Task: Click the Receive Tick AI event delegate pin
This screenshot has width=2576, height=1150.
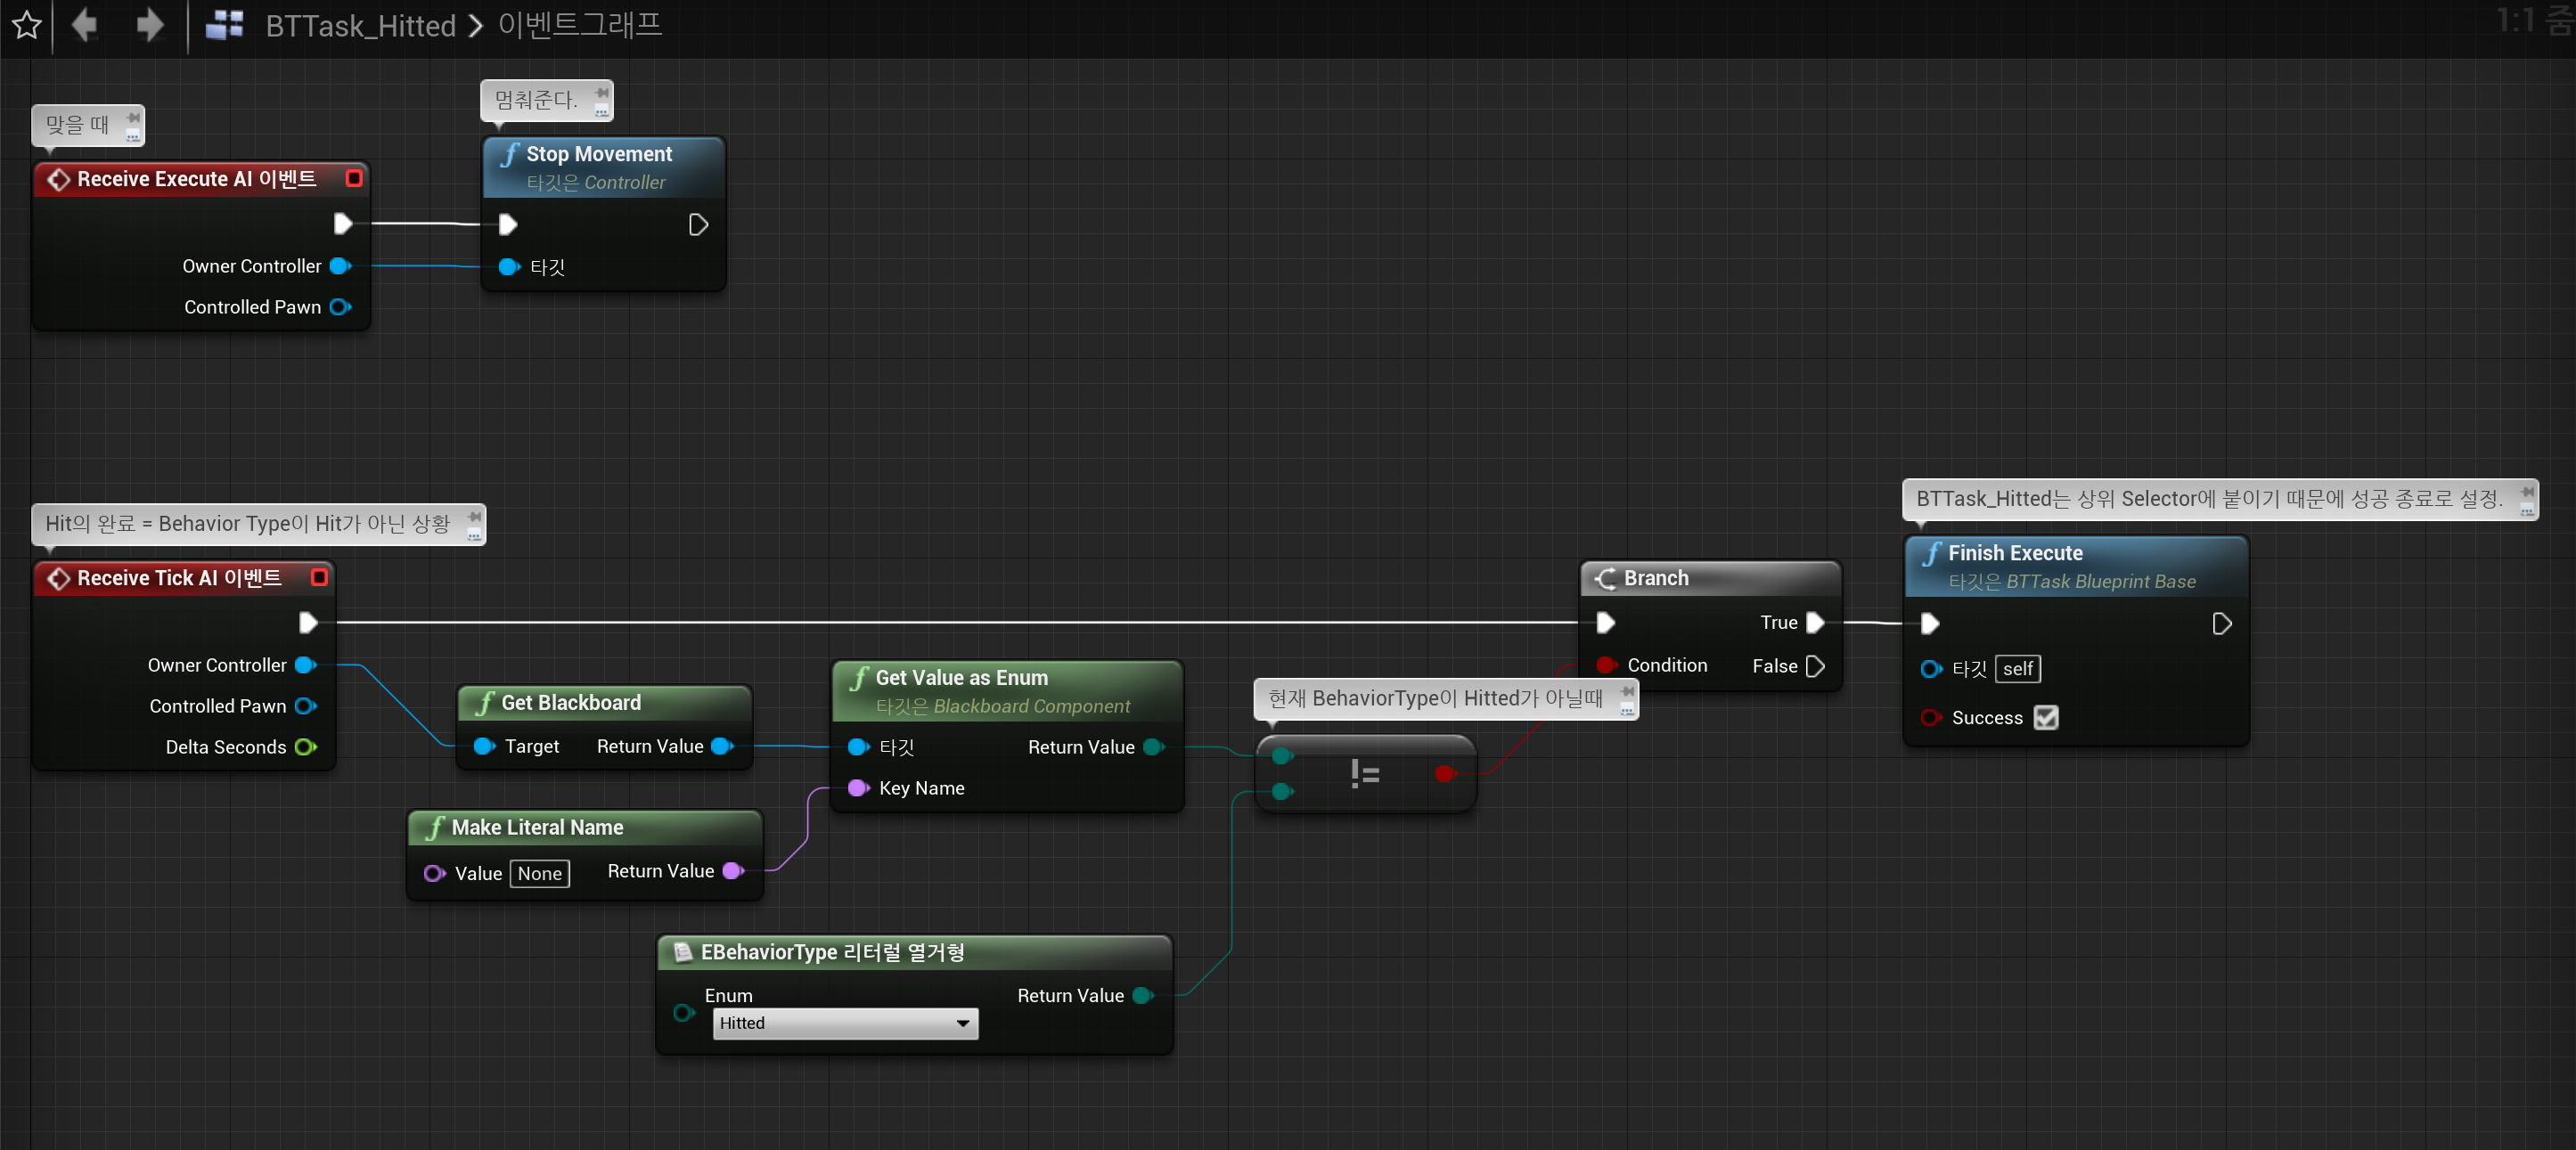Action: 319,577
